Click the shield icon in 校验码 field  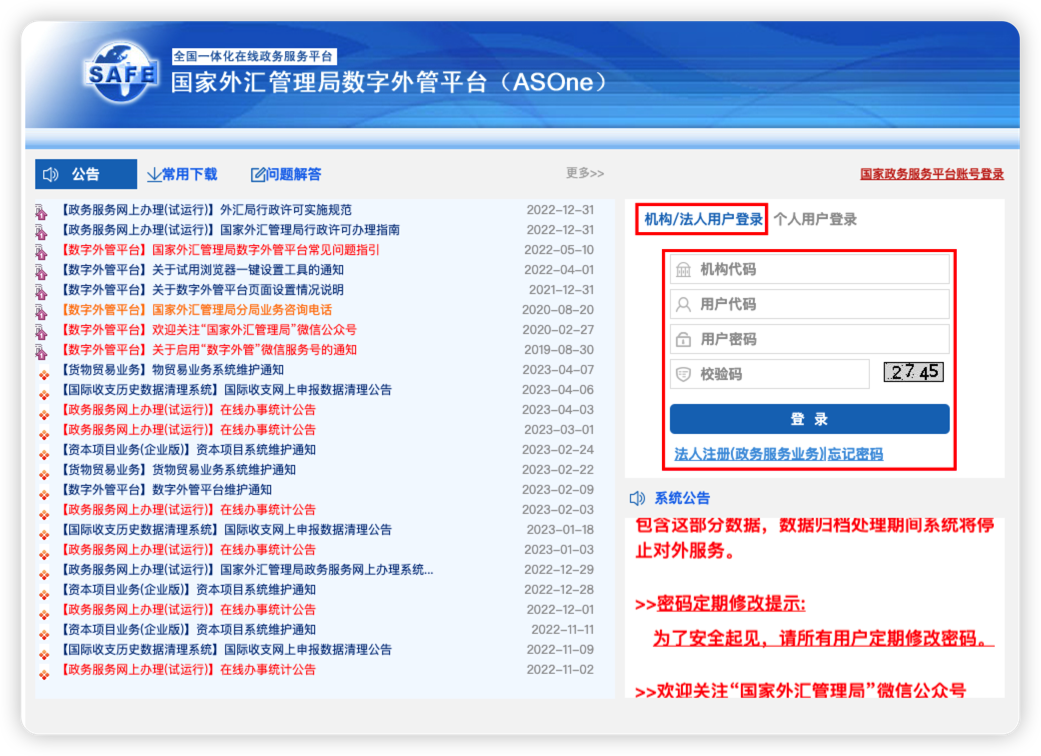[684, 375]
